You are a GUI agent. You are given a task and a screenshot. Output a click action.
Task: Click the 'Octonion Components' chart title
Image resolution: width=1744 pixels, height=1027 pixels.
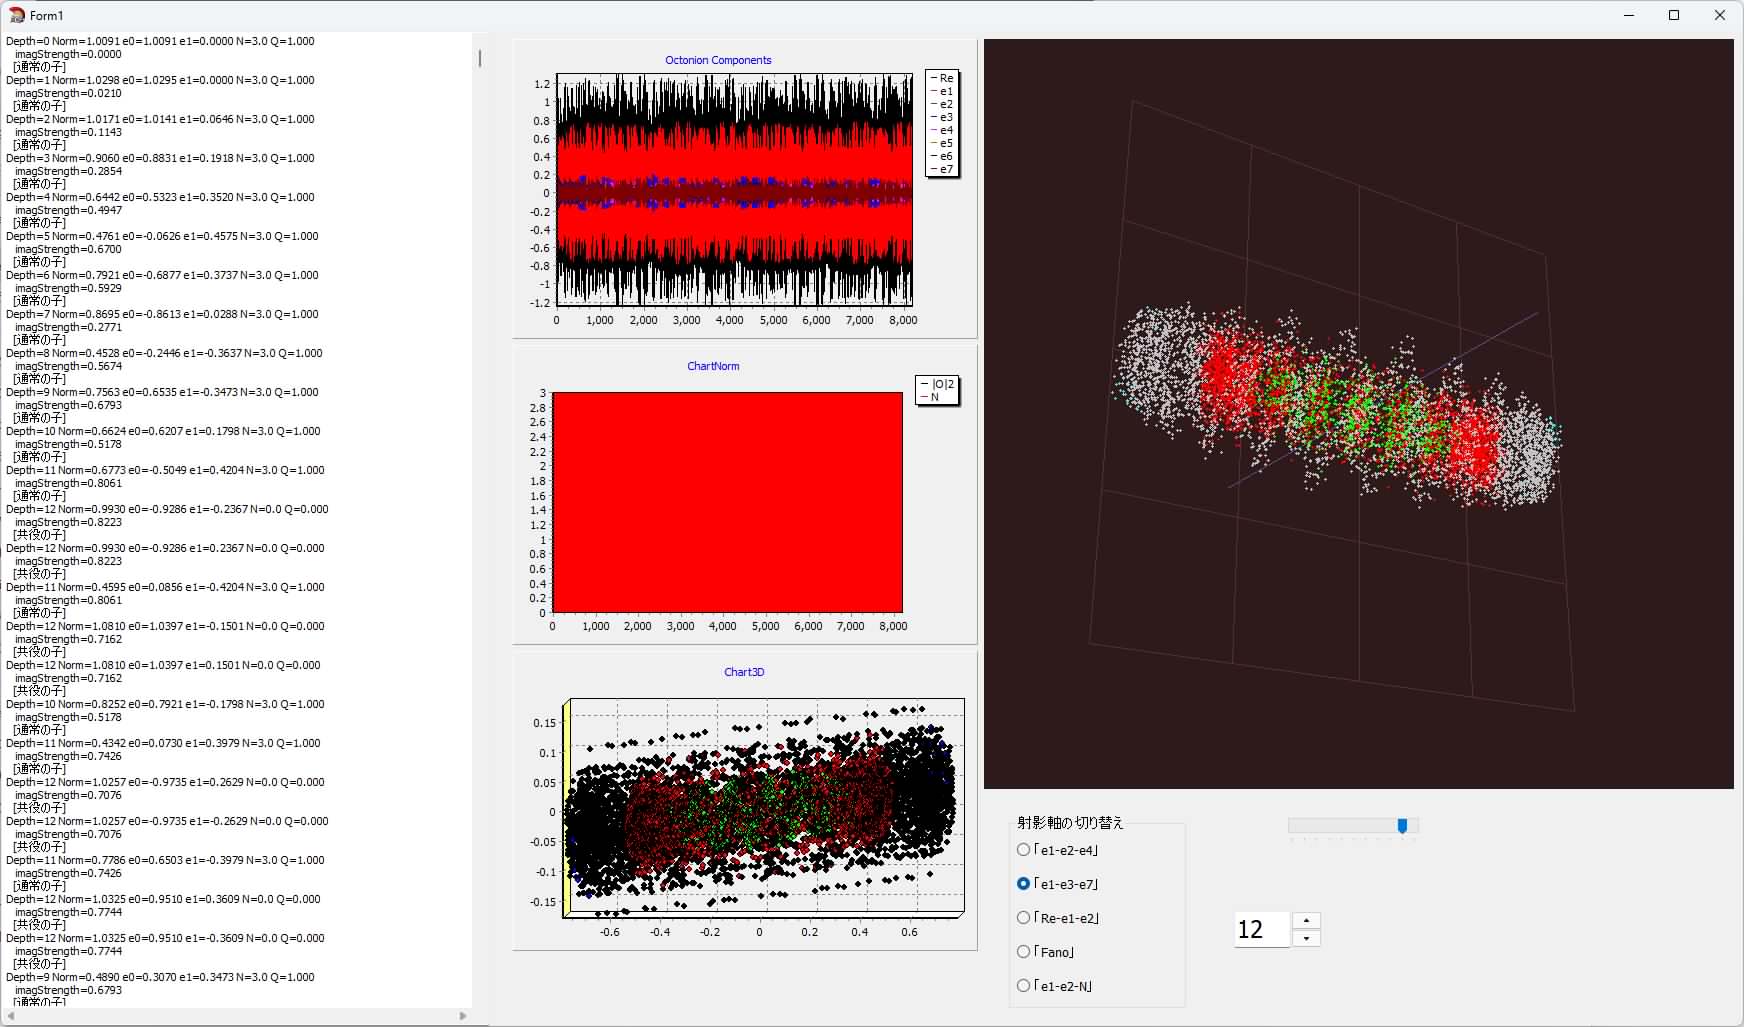point(718,60)
